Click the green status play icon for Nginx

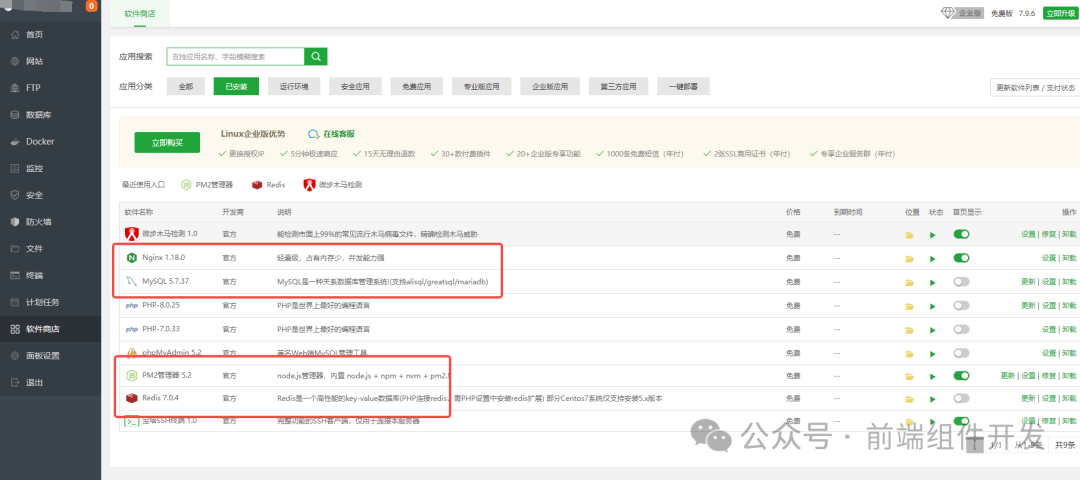[933, 259]
